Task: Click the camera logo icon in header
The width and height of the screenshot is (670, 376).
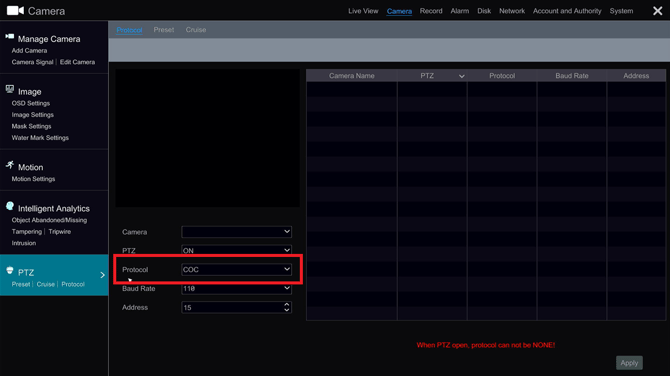Action: (15, 10)
